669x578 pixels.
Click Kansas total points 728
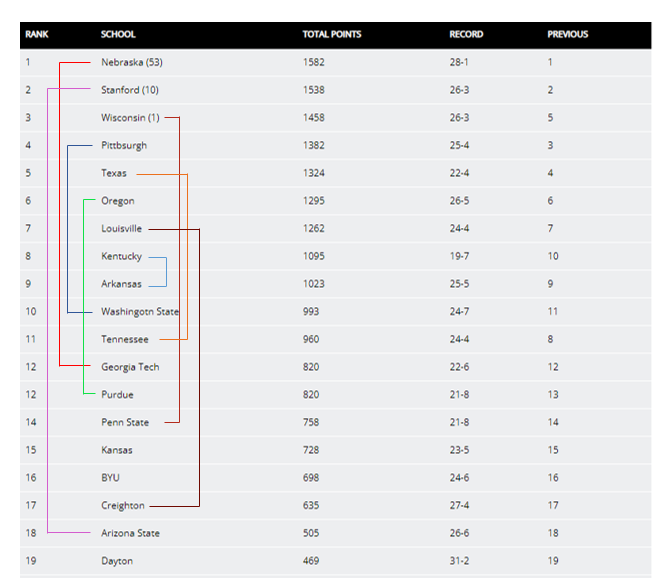pyautogui.click(x=311, y=450)
